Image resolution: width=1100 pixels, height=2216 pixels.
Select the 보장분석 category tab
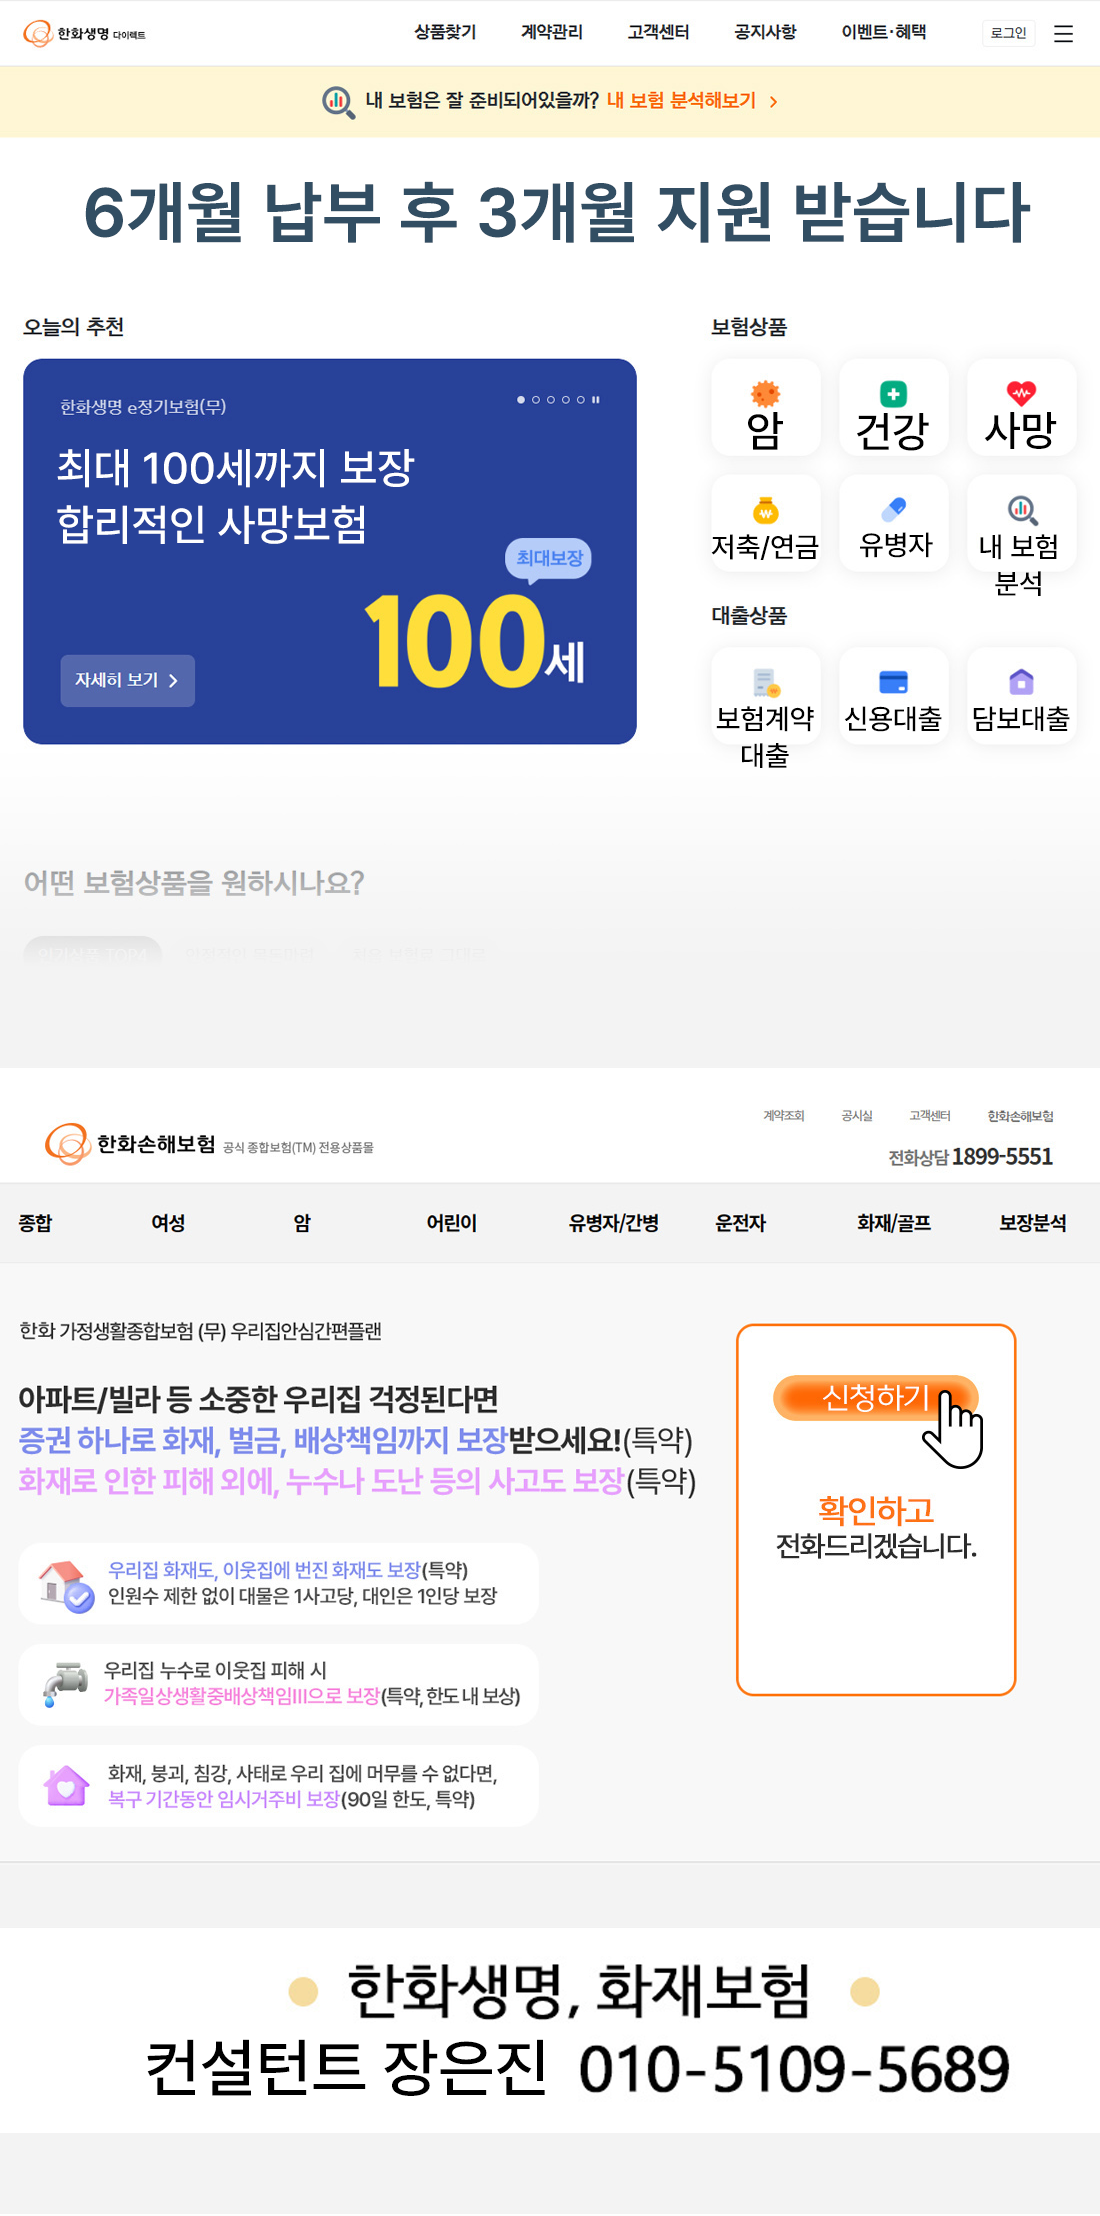[x=1033, y=1223]
